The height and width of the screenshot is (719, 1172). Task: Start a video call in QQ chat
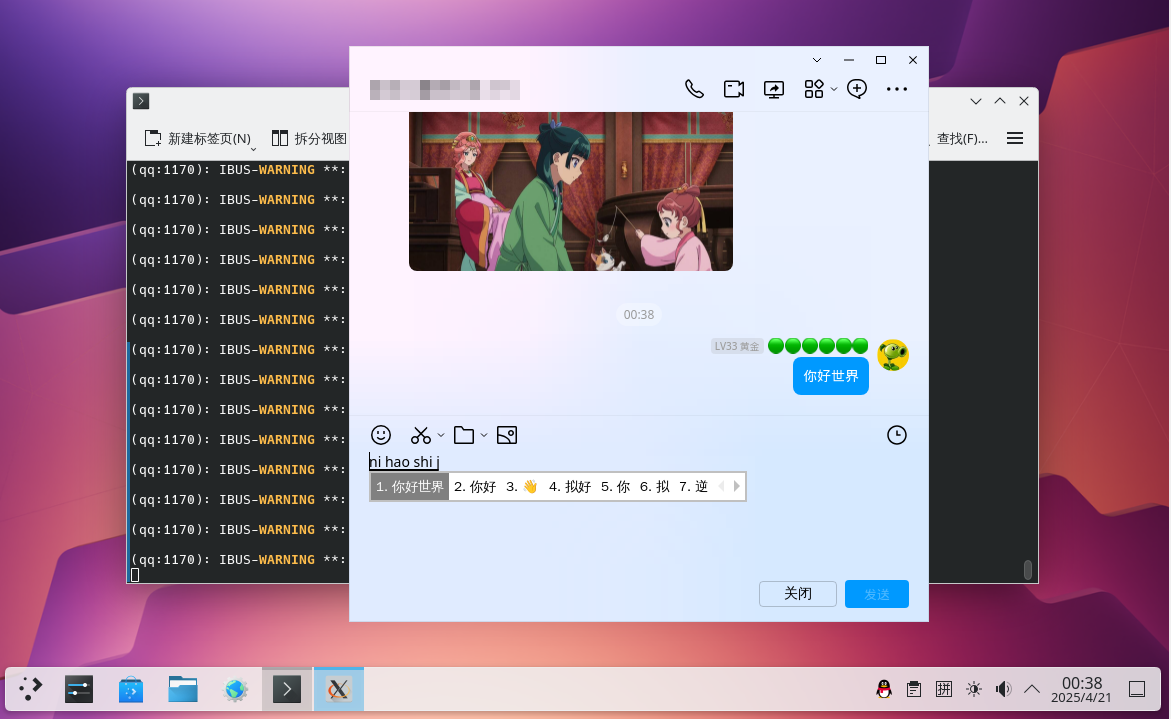pyautogui.click(x=734, y=89)
